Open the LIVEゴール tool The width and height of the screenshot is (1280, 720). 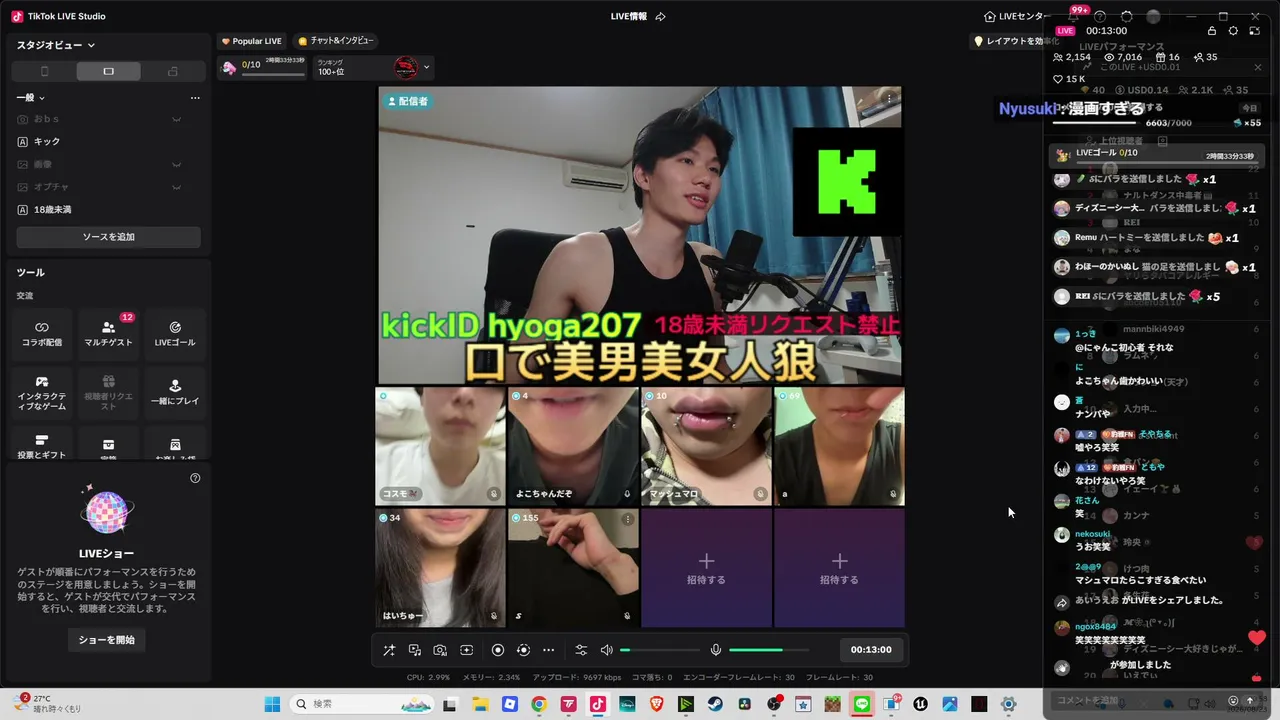(175, 334)
